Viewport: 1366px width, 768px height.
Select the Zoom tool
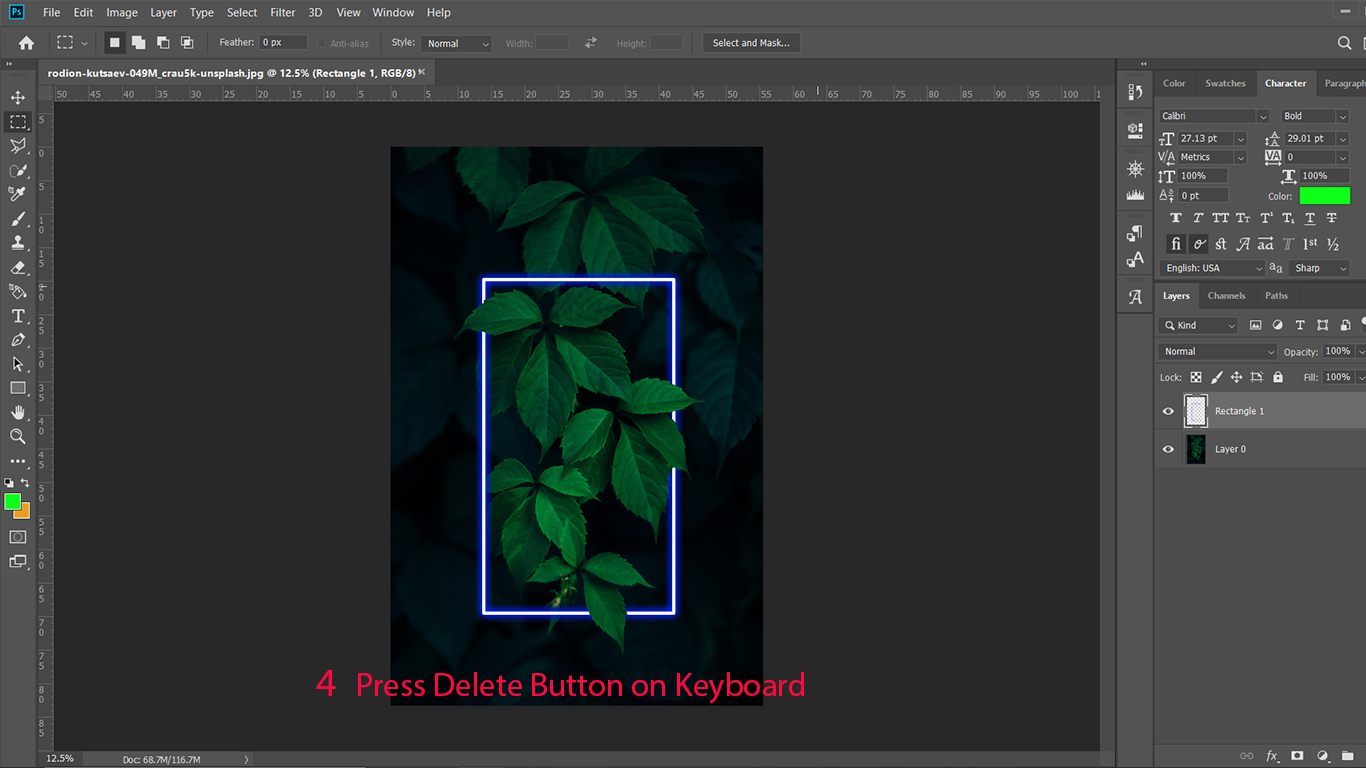tap(18, 436)
